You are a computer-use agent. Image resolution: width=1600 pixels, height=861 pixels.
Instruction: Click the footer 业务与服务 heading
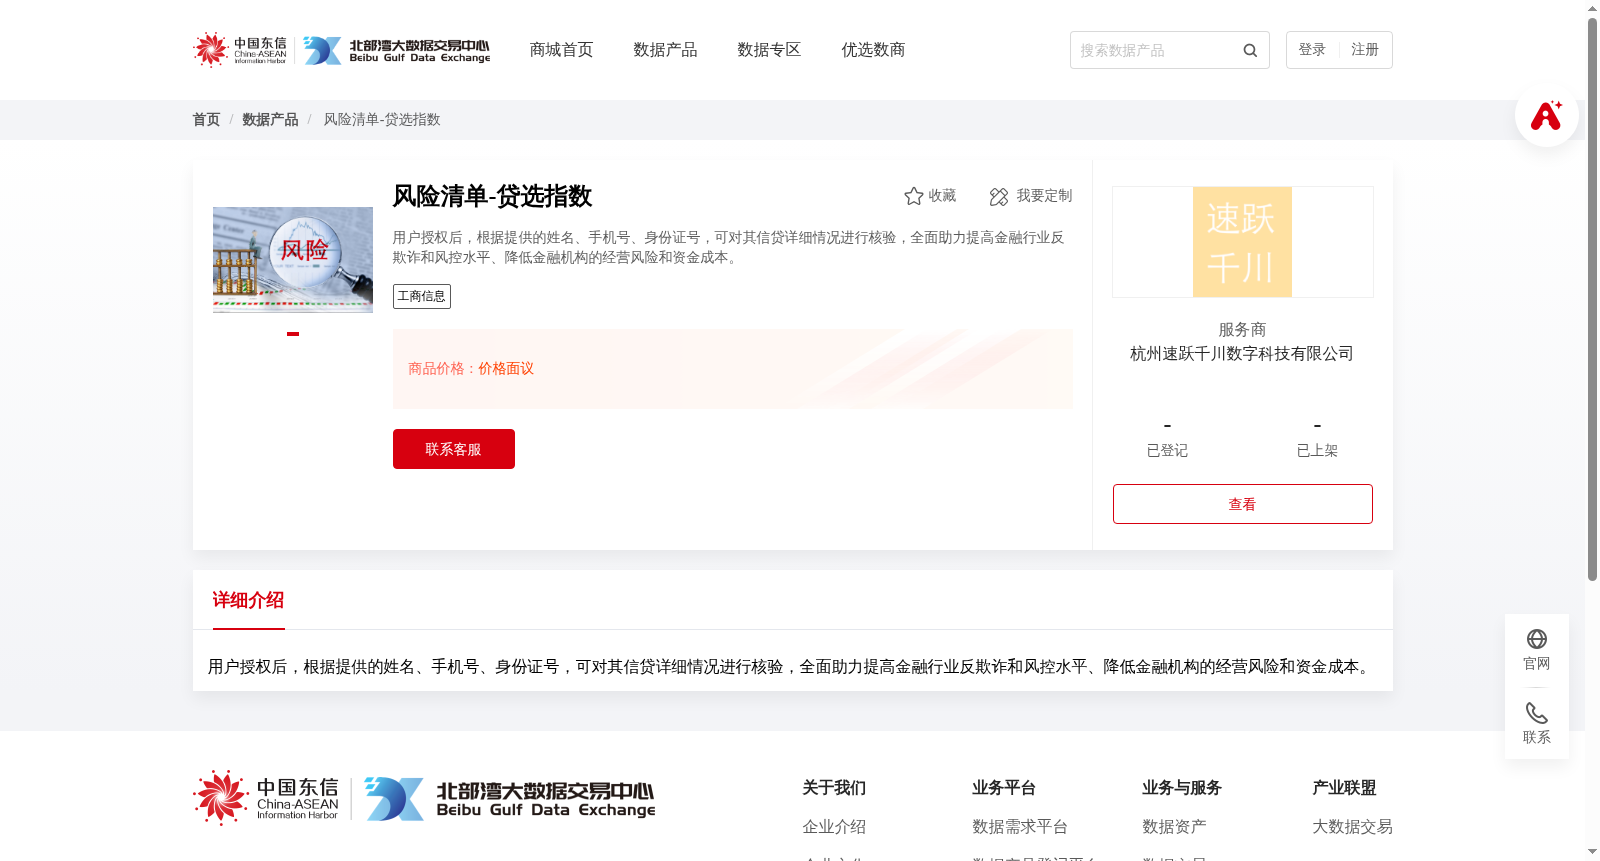tap(1182, 788)
